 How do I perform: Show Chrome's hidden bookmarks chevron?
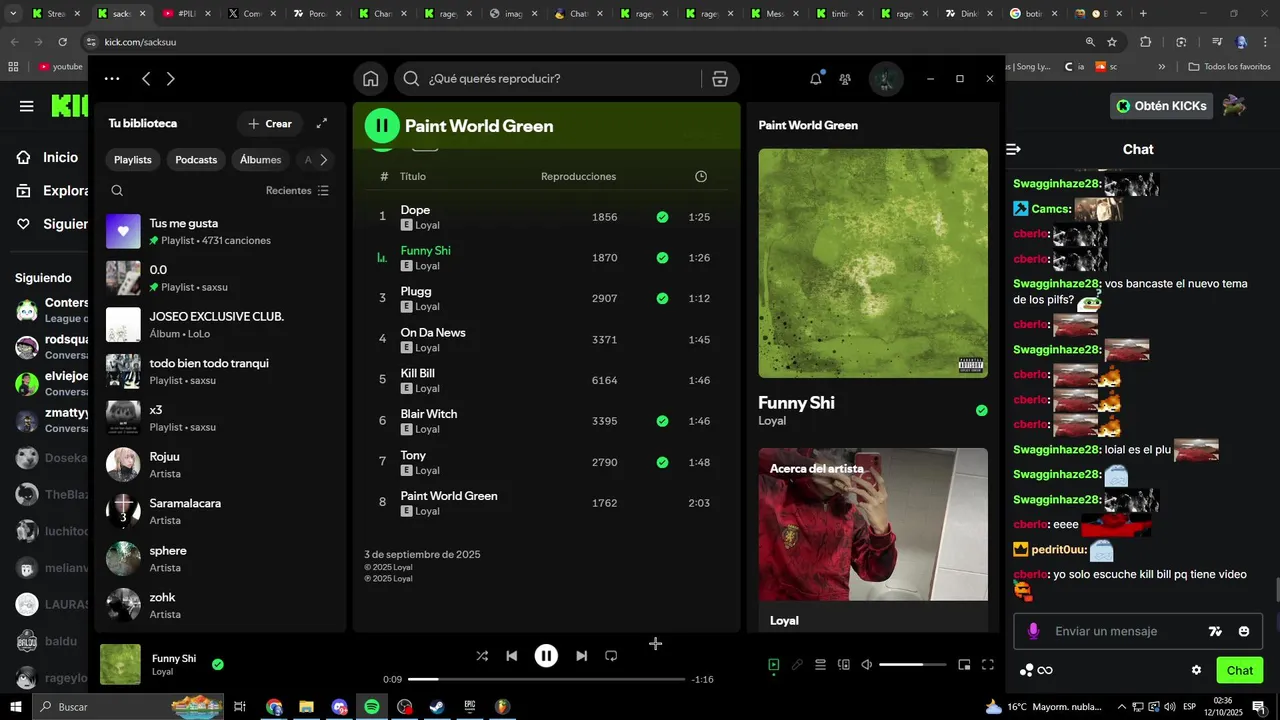coord(1161,67)
